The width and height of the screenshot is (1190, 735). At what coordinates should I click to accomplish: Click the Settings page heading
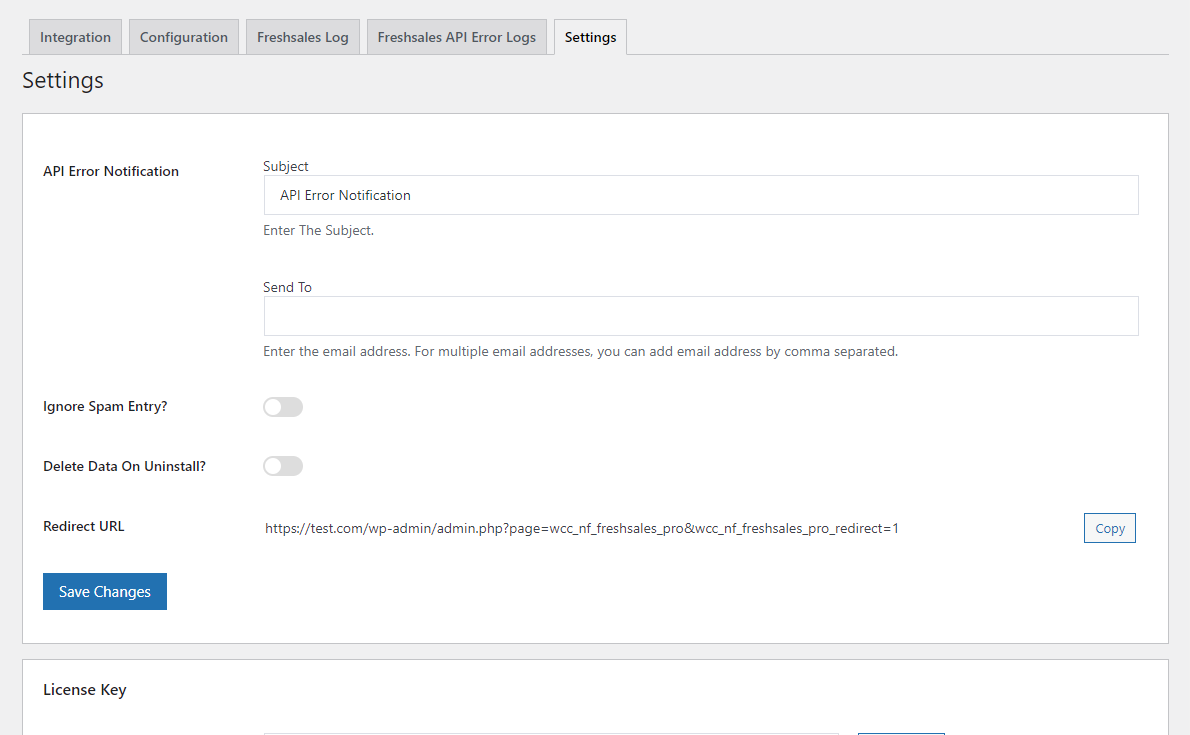point(63,80)
